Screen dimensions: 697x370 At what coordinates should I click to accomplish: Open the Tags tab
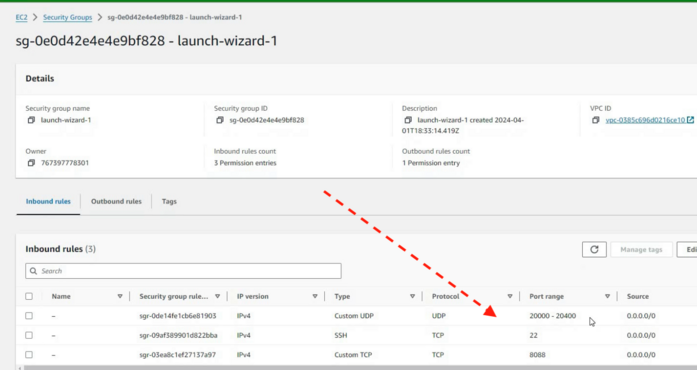point(169,201)
